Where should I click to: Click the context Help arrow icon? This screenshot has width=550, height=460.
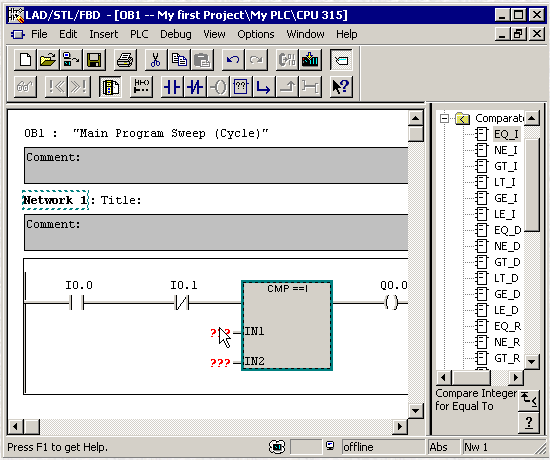(341, 87)
